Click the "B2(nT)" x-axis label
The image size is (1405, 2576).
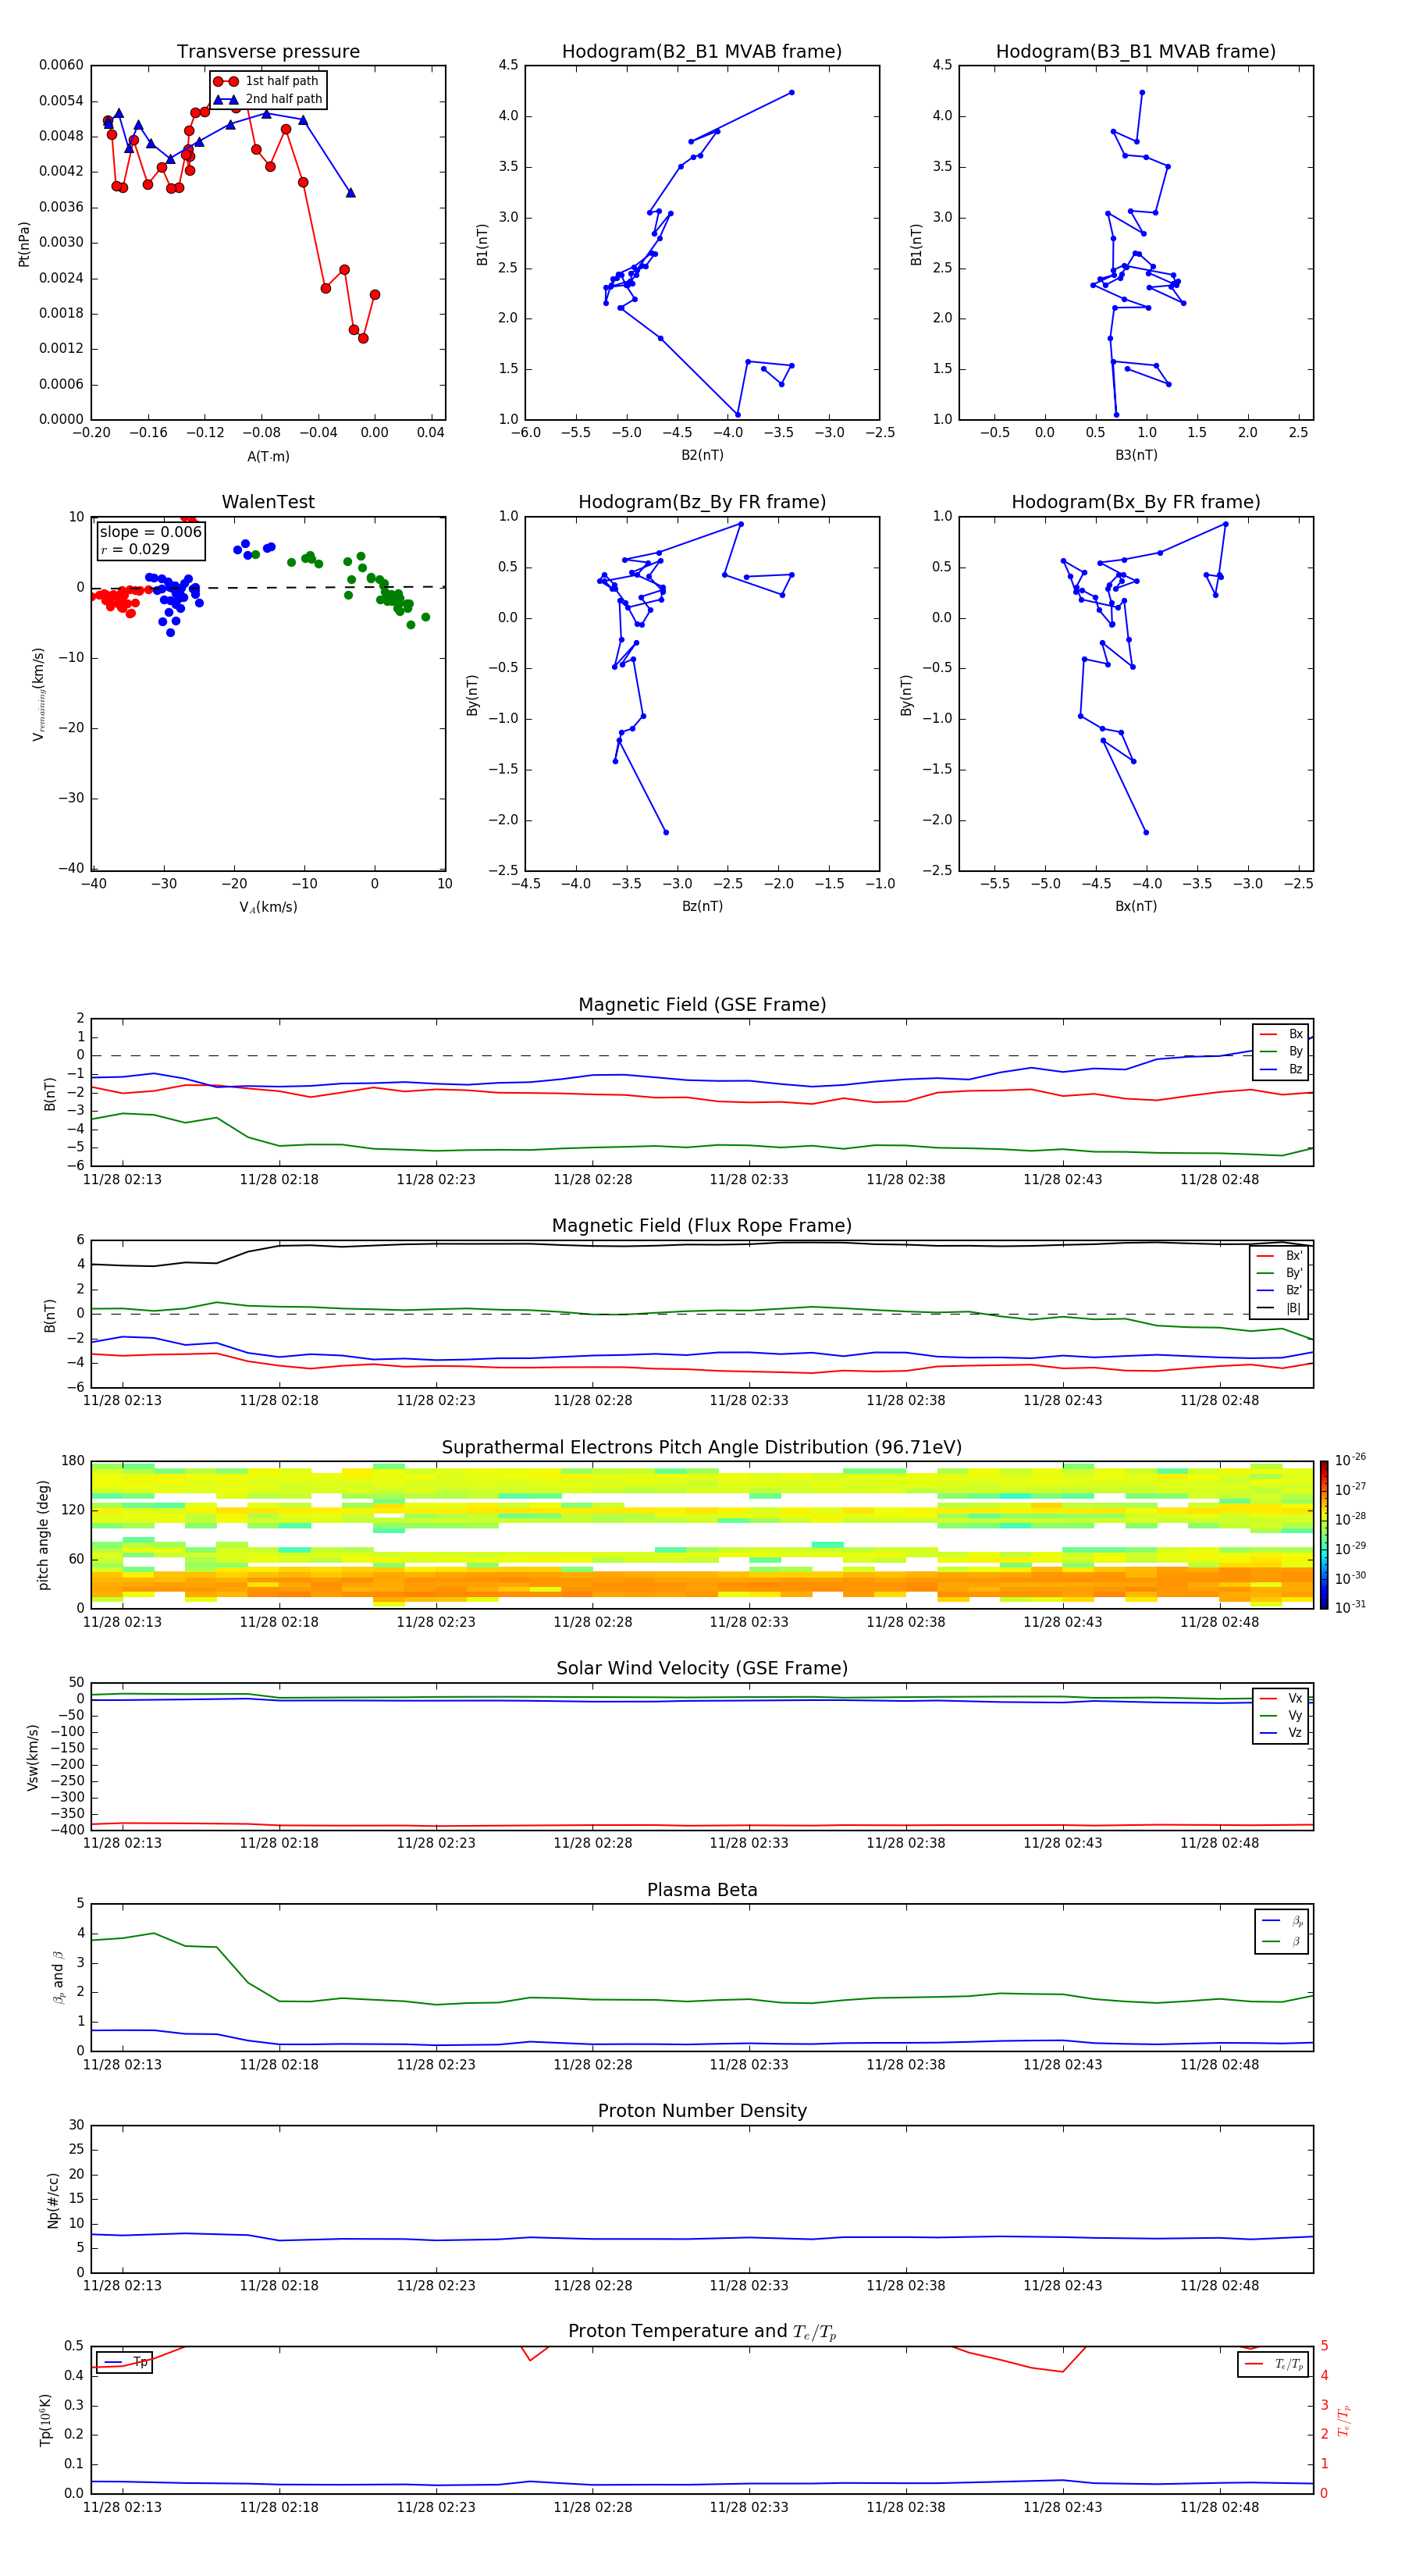click(x=702, y=455)
